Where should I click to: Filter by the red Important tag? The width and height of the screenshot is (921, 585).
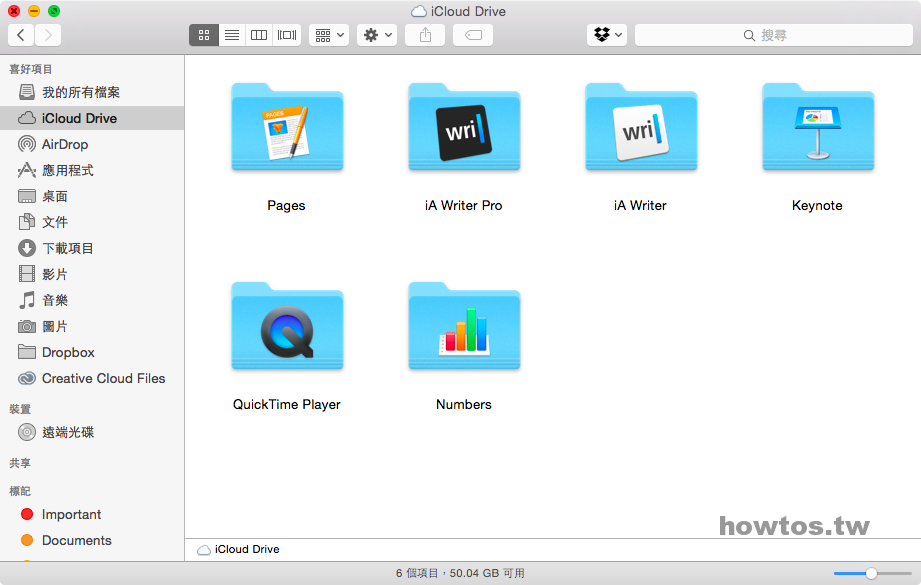point(92,515)
